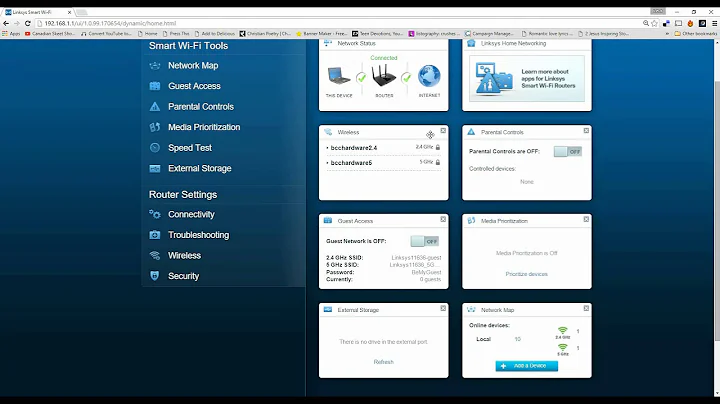The height and width of the screenshot is (404, 720).
Task: Select the Parental Controls warning triangle icon in sidebar
Action: coord(155,107)
